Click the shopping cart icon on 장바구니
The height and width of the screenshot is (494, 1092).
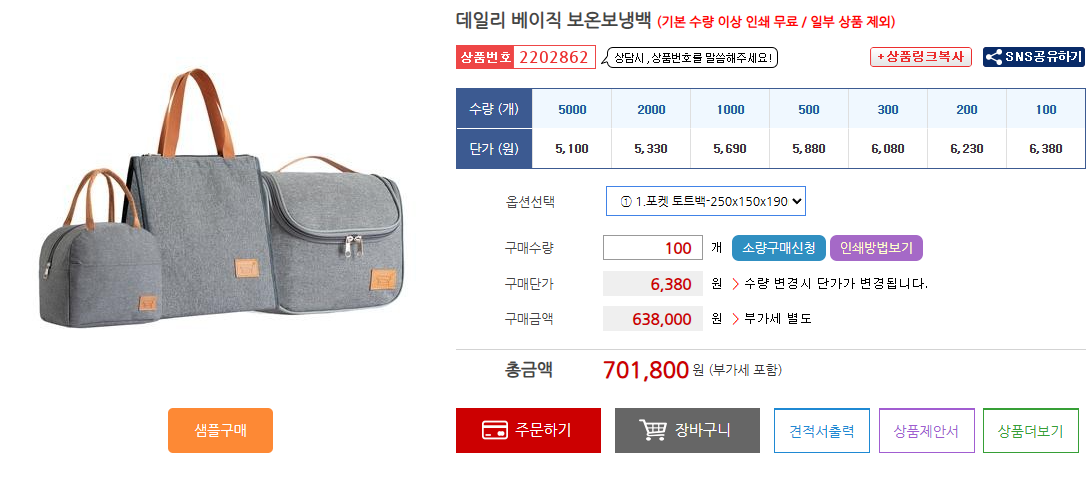653,430
